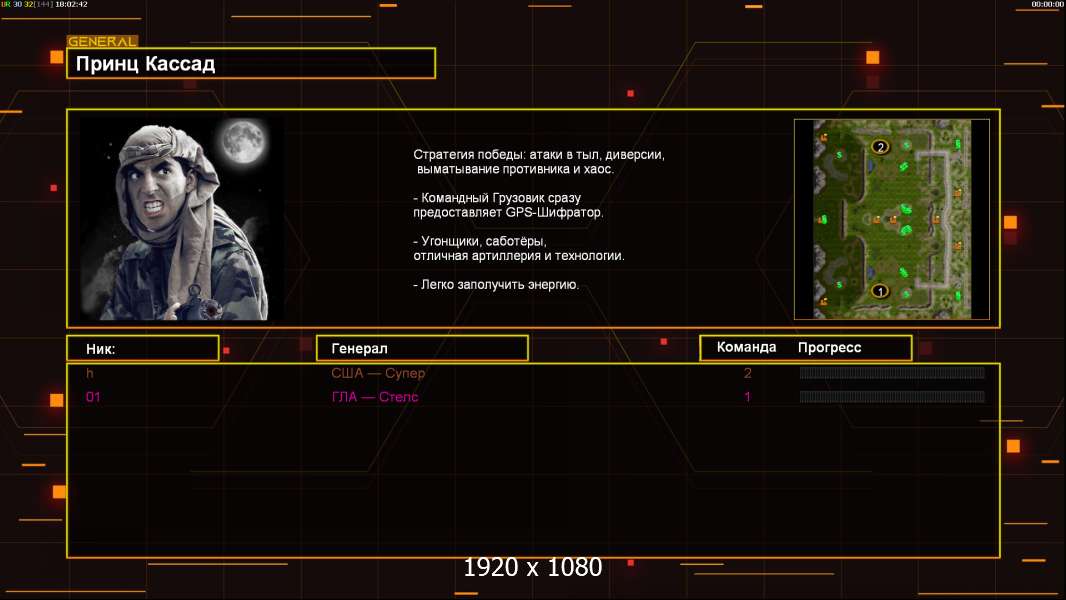Select the green supply icon right of marker 2
Image resolution: width=1066 pixels, height=600 pixels.
click(x=906, y=145)
